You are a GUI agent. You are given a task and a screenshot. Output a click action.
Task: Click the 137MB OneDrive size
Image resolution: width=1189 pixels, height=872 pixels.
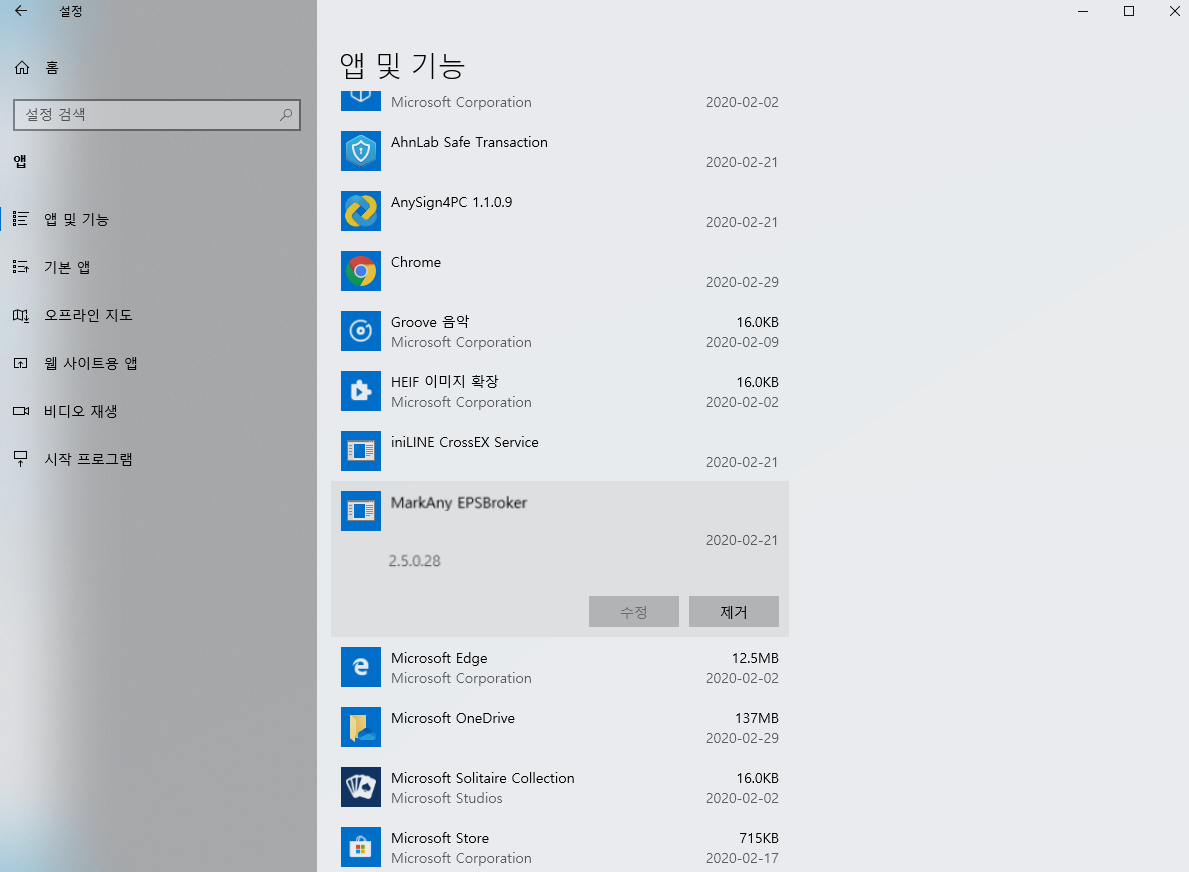[757, 718]
